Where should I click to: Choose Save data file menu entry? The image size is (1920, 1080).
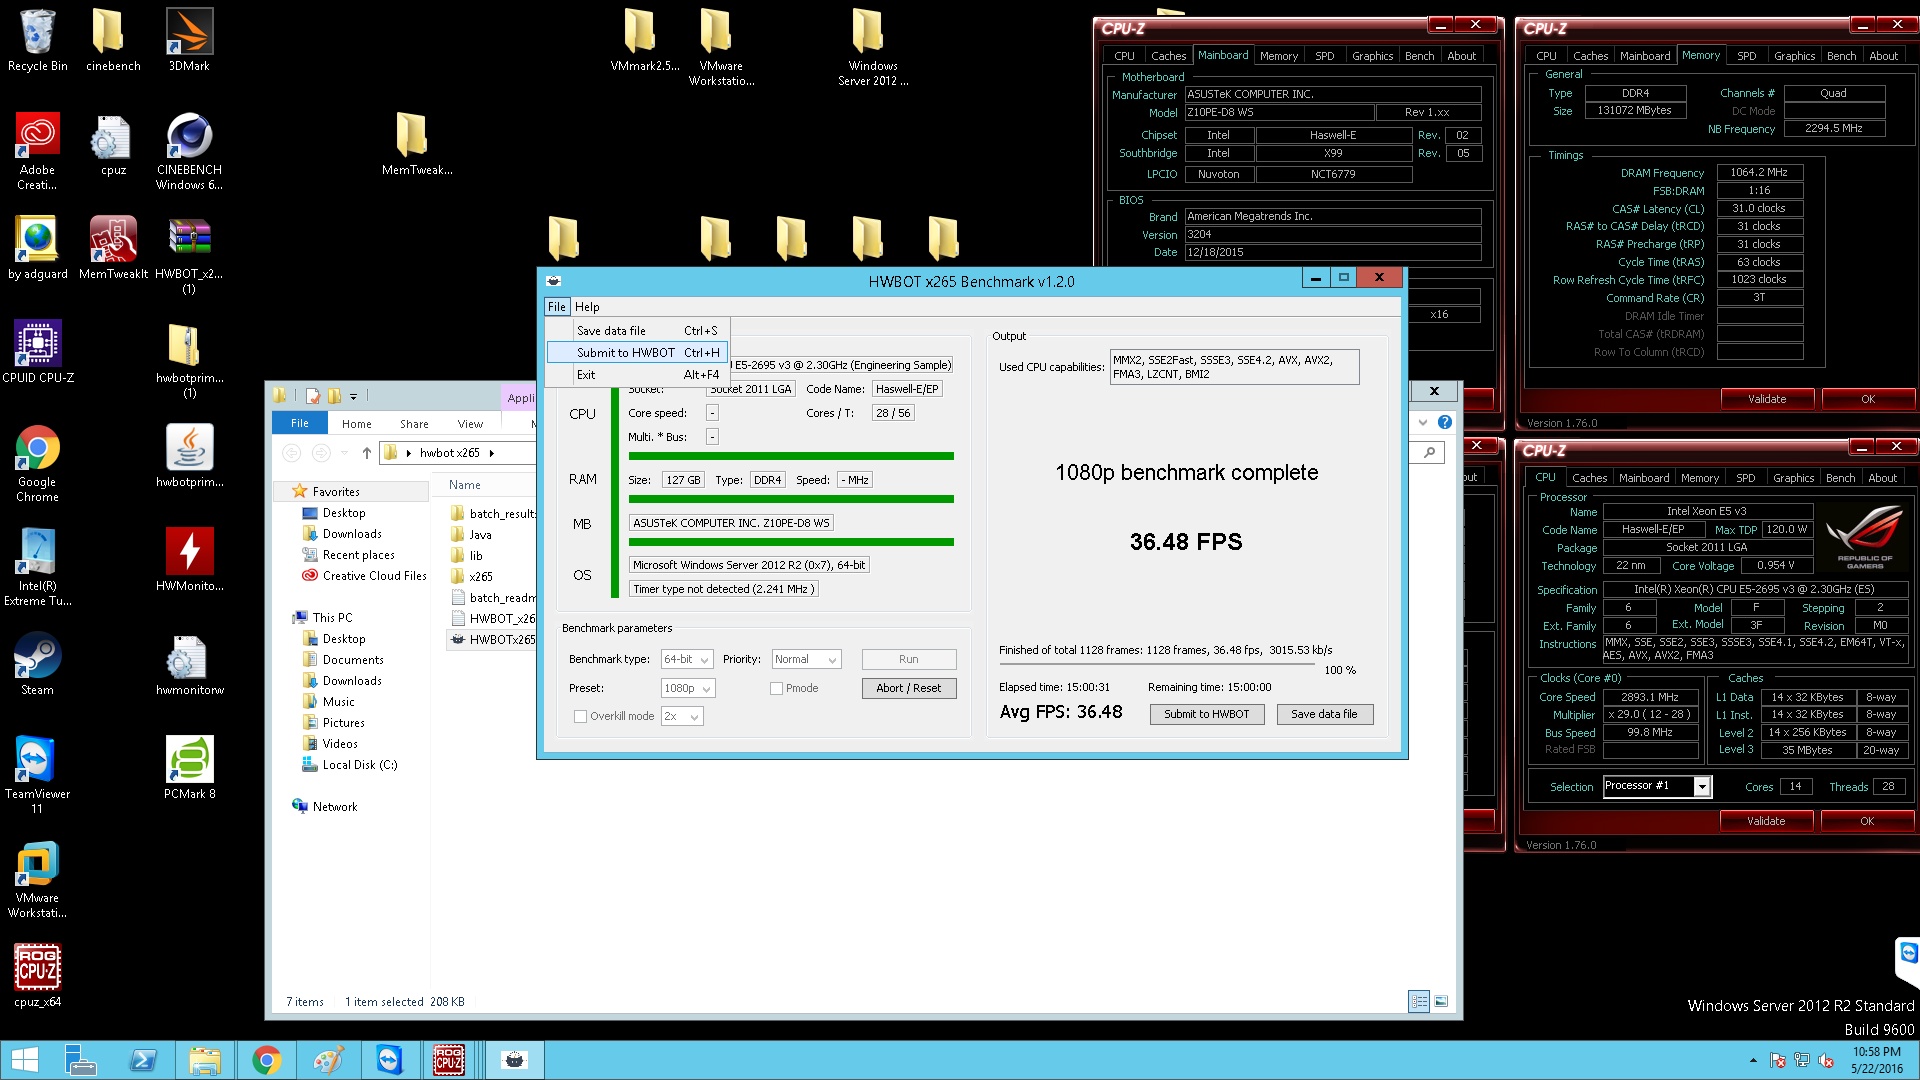[638, 331]
